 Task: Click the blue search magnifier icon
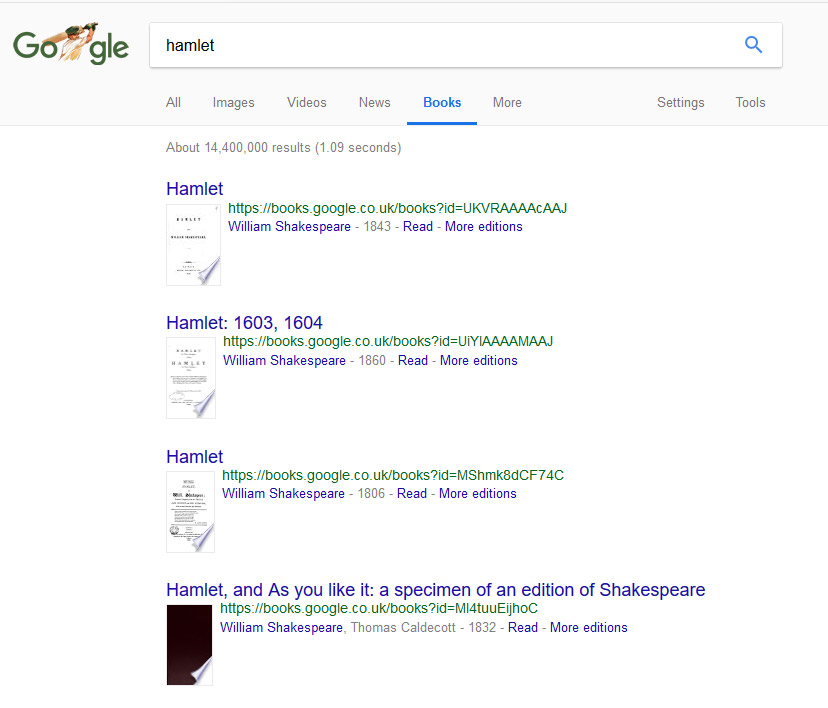753,45
